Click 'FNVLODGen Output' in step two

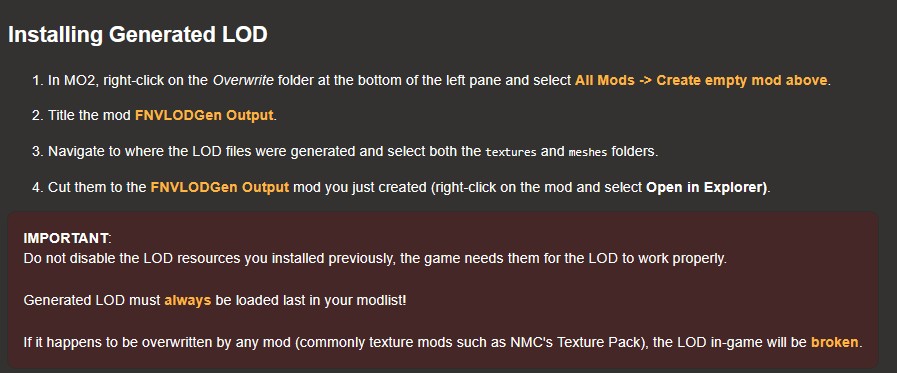(x=204, y=115)
